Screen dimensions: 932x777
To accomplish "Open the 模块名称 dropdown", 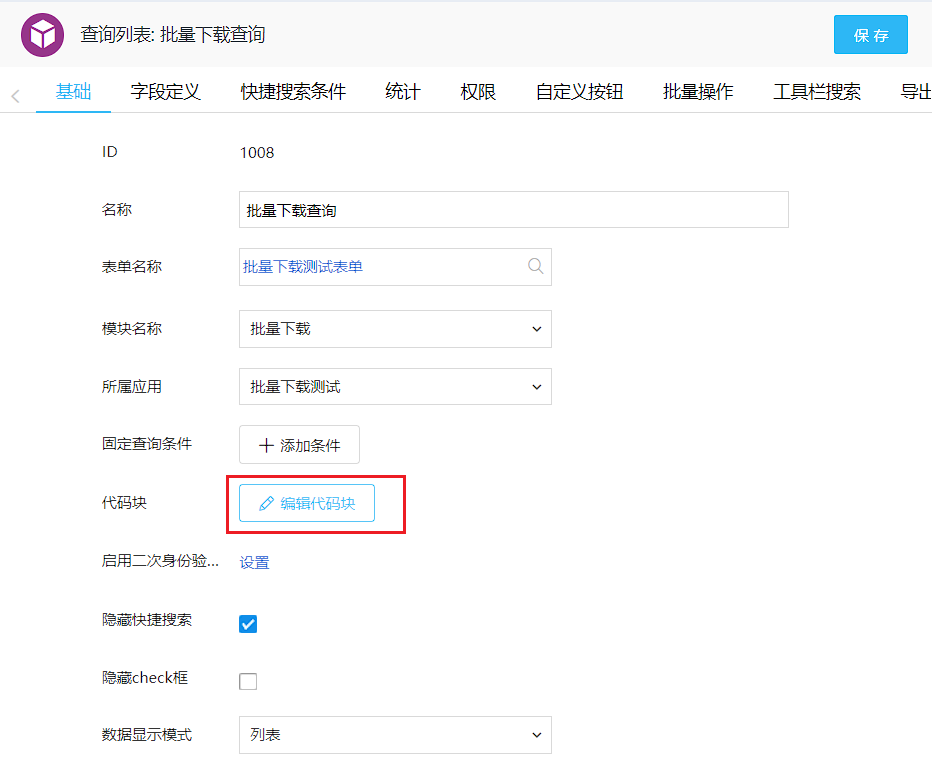I will (x=395, y=329).
